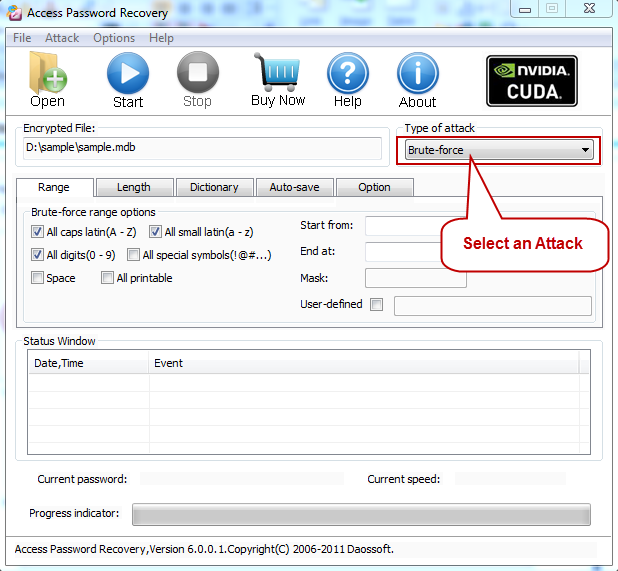This screenshot has height=571, width=618.
Task: Click the application icon in title bar
Action: coord(14,13)
